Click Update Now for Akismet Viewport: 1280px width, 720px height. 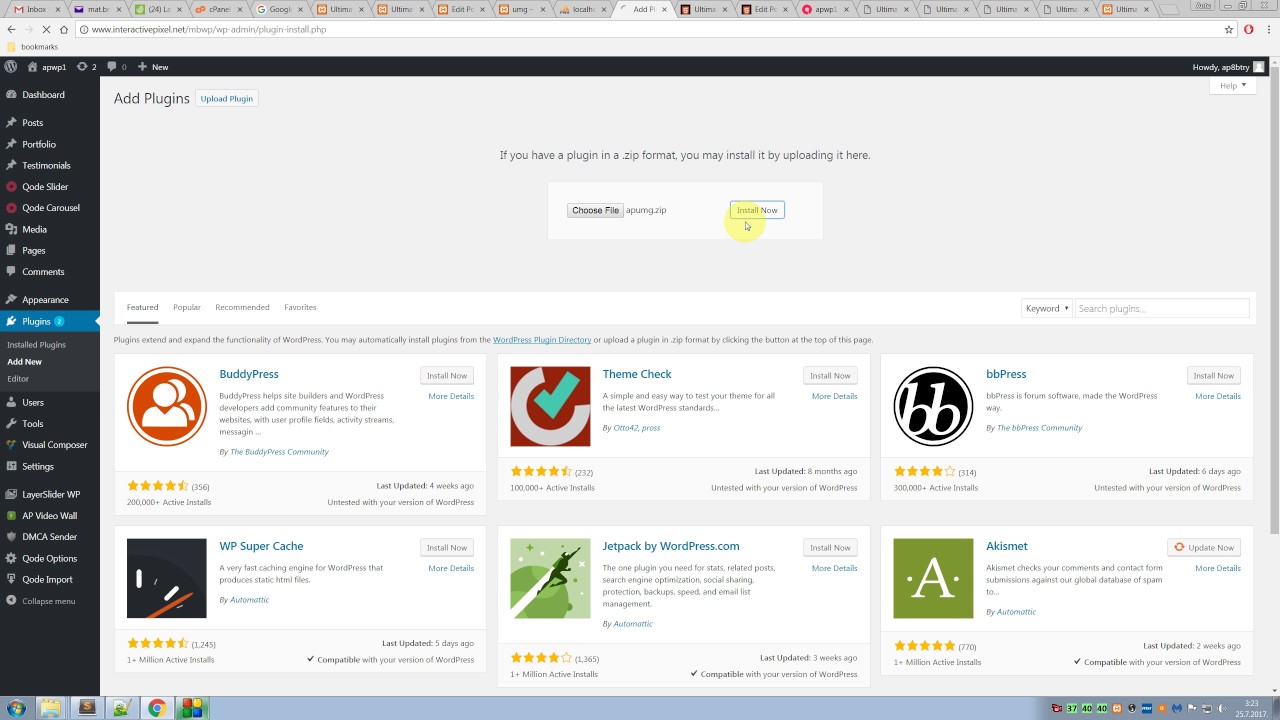click(1204, 548)
